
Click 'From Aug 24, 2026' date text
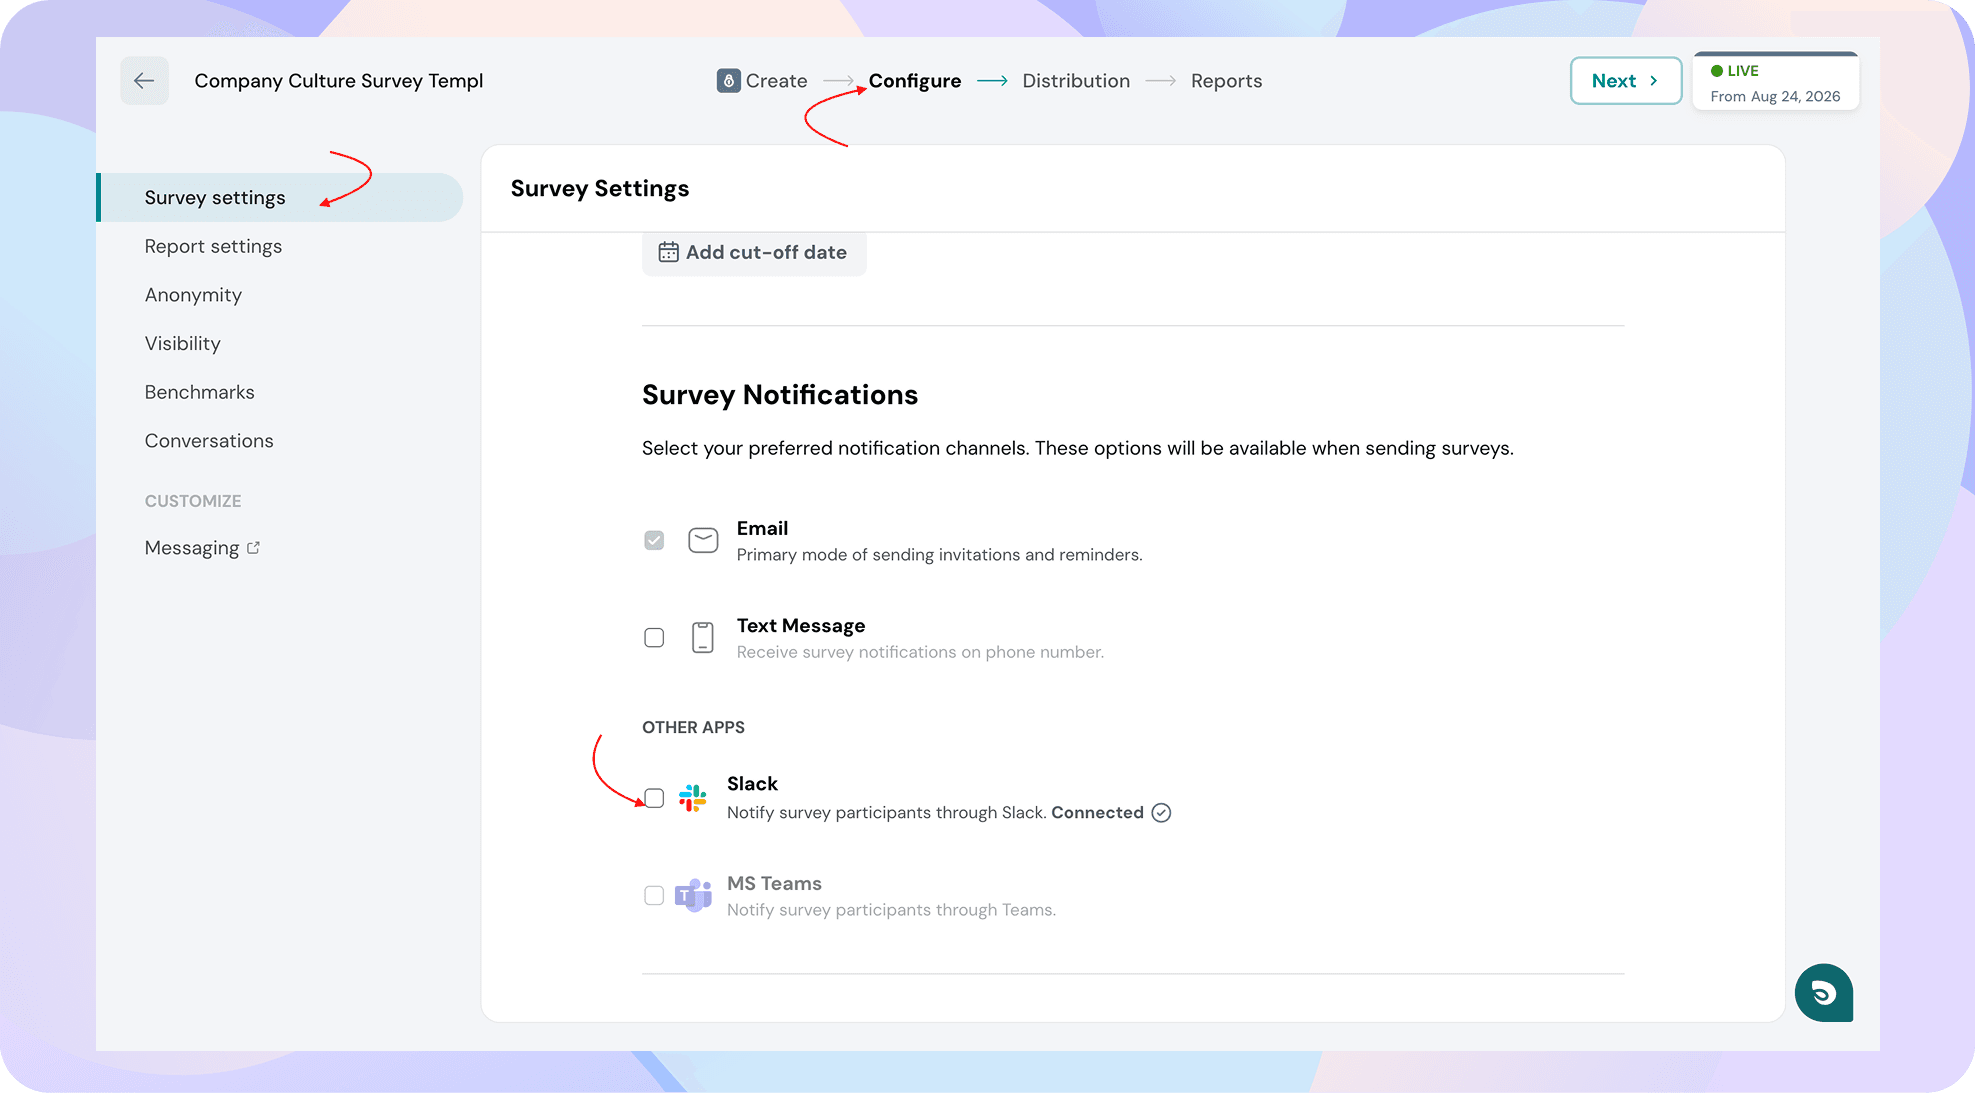(1775, 97)
